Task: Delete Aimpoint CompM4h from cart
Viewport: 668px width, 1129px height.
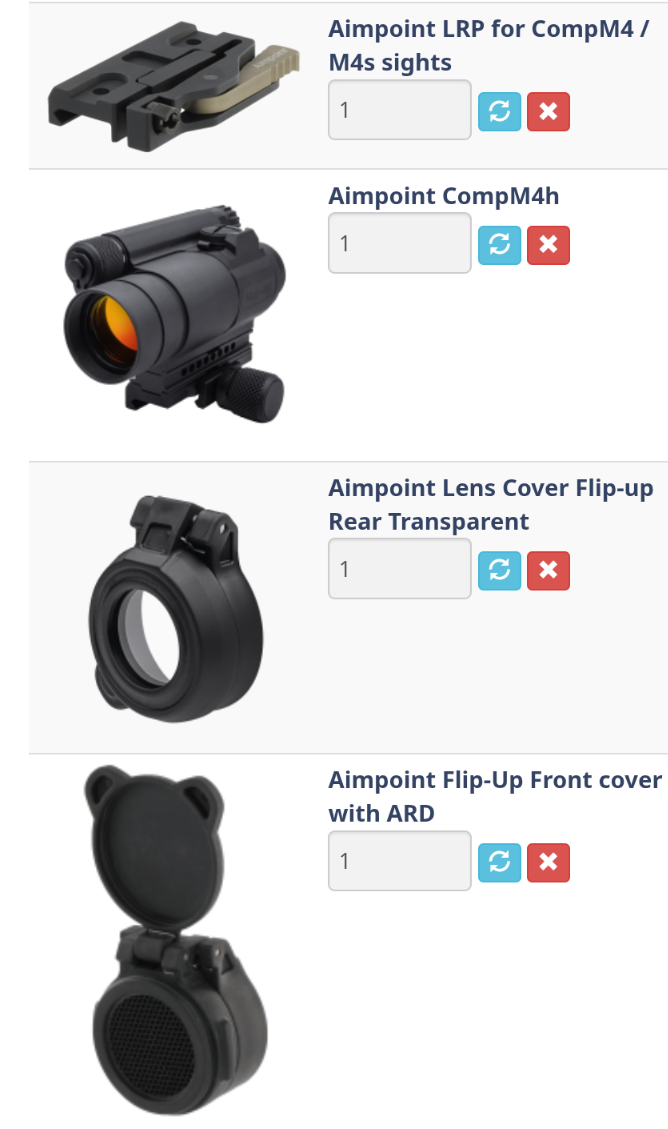Action: click(x=548, y=245)
